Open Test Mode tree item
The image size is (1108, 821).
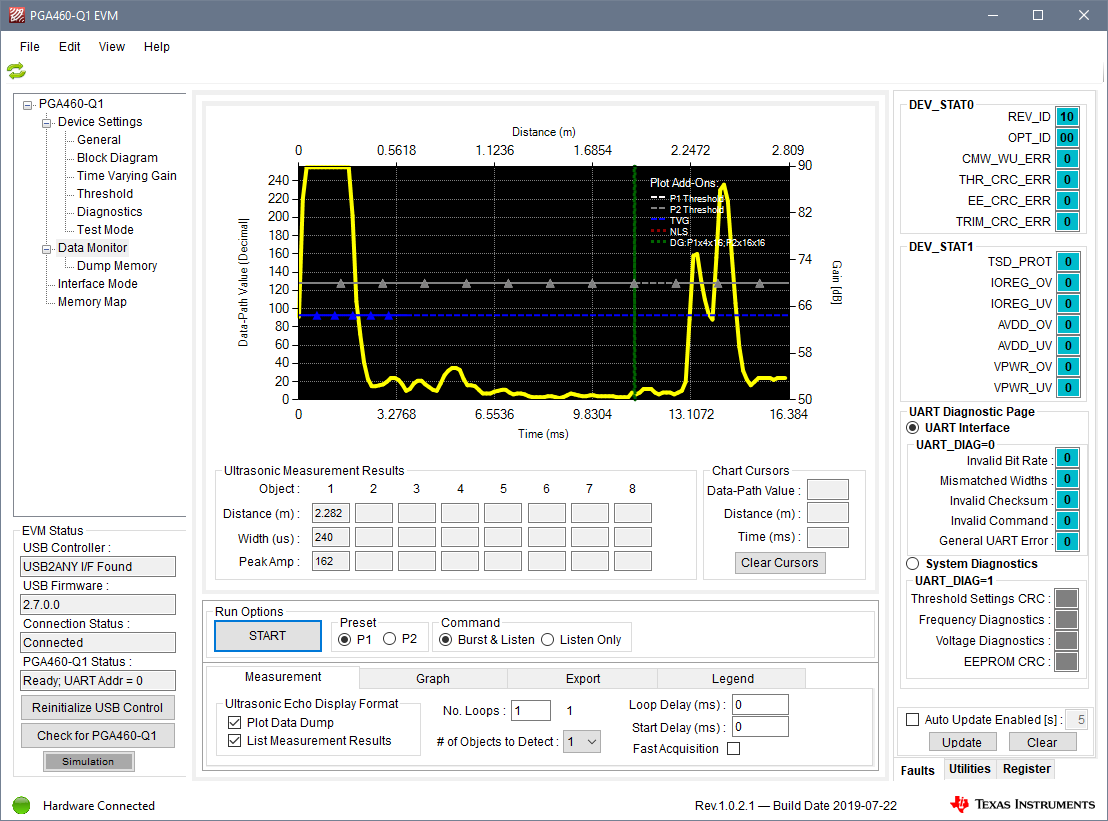coord(105,230)
